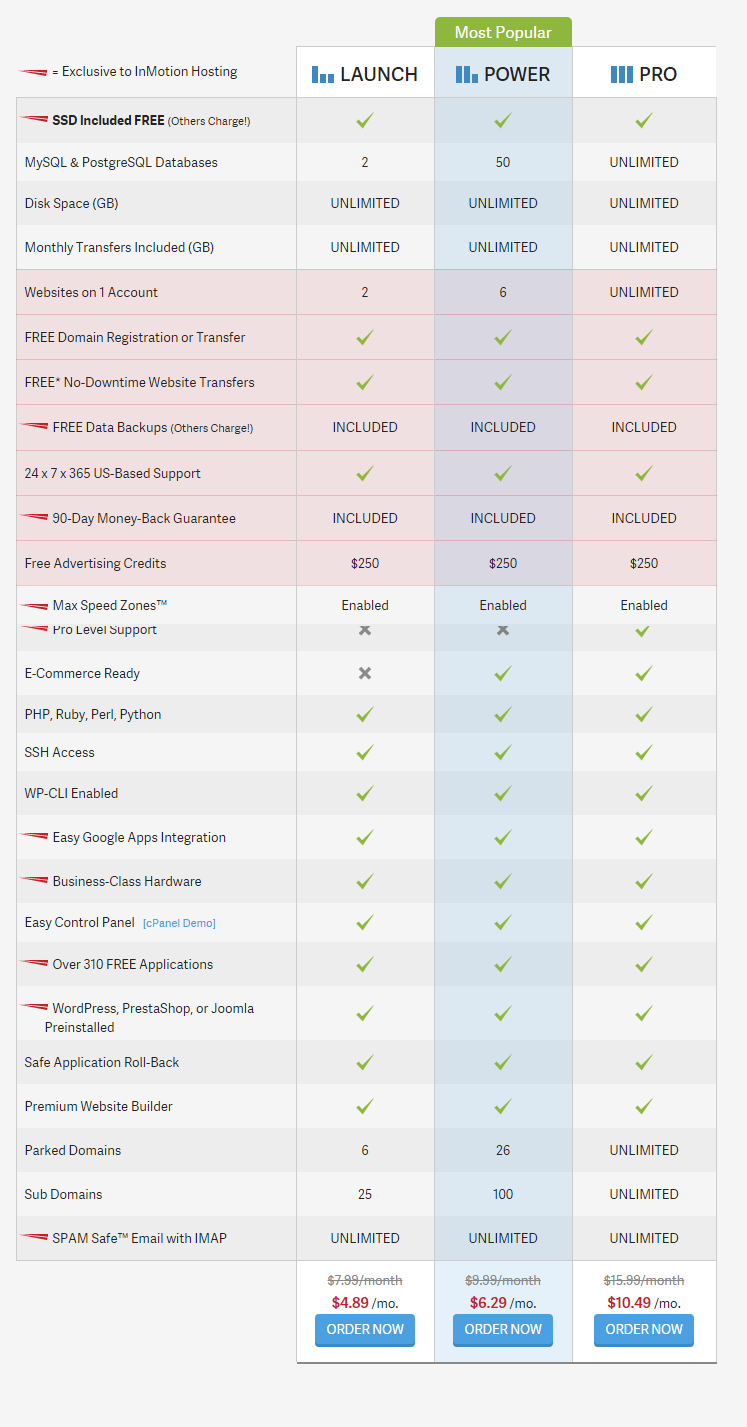Click the POWER plan bar-chart icon

click(x=466, y=75)
